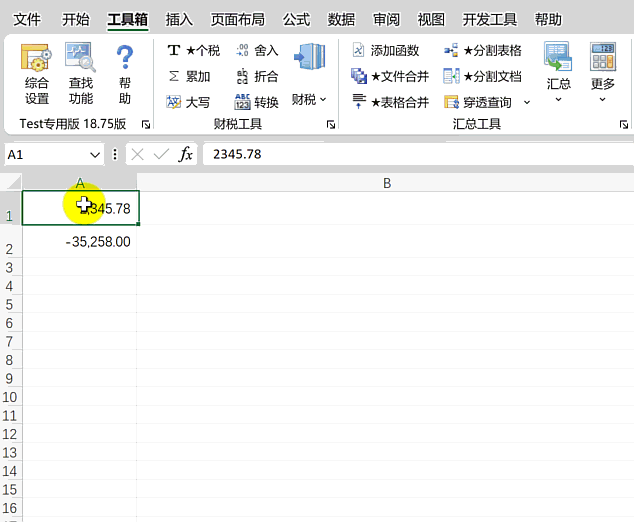Viewport: 634px width, 522px height.
Task: Click 大写 uppercase conversion tool
Action: [x=189, y=102]
